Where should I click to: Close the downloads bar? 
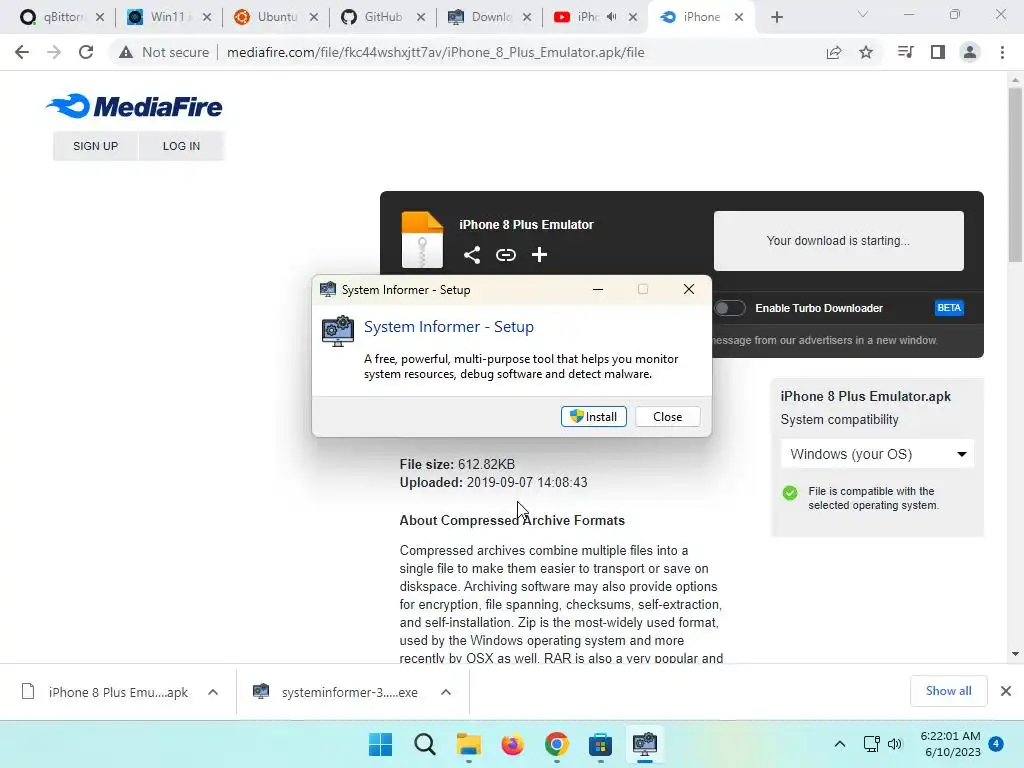pyautogui.click(x=1006, y=691)
